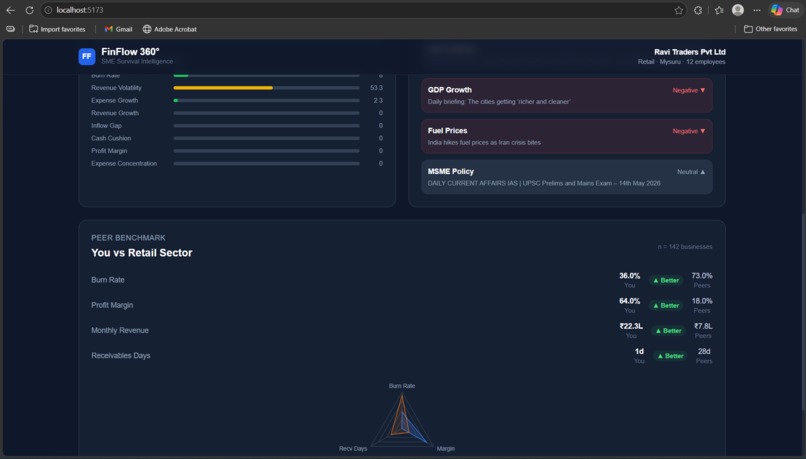806x459 pixels.
Task: Click Better badge in Burn Rate row
Action: coord(666,280)
